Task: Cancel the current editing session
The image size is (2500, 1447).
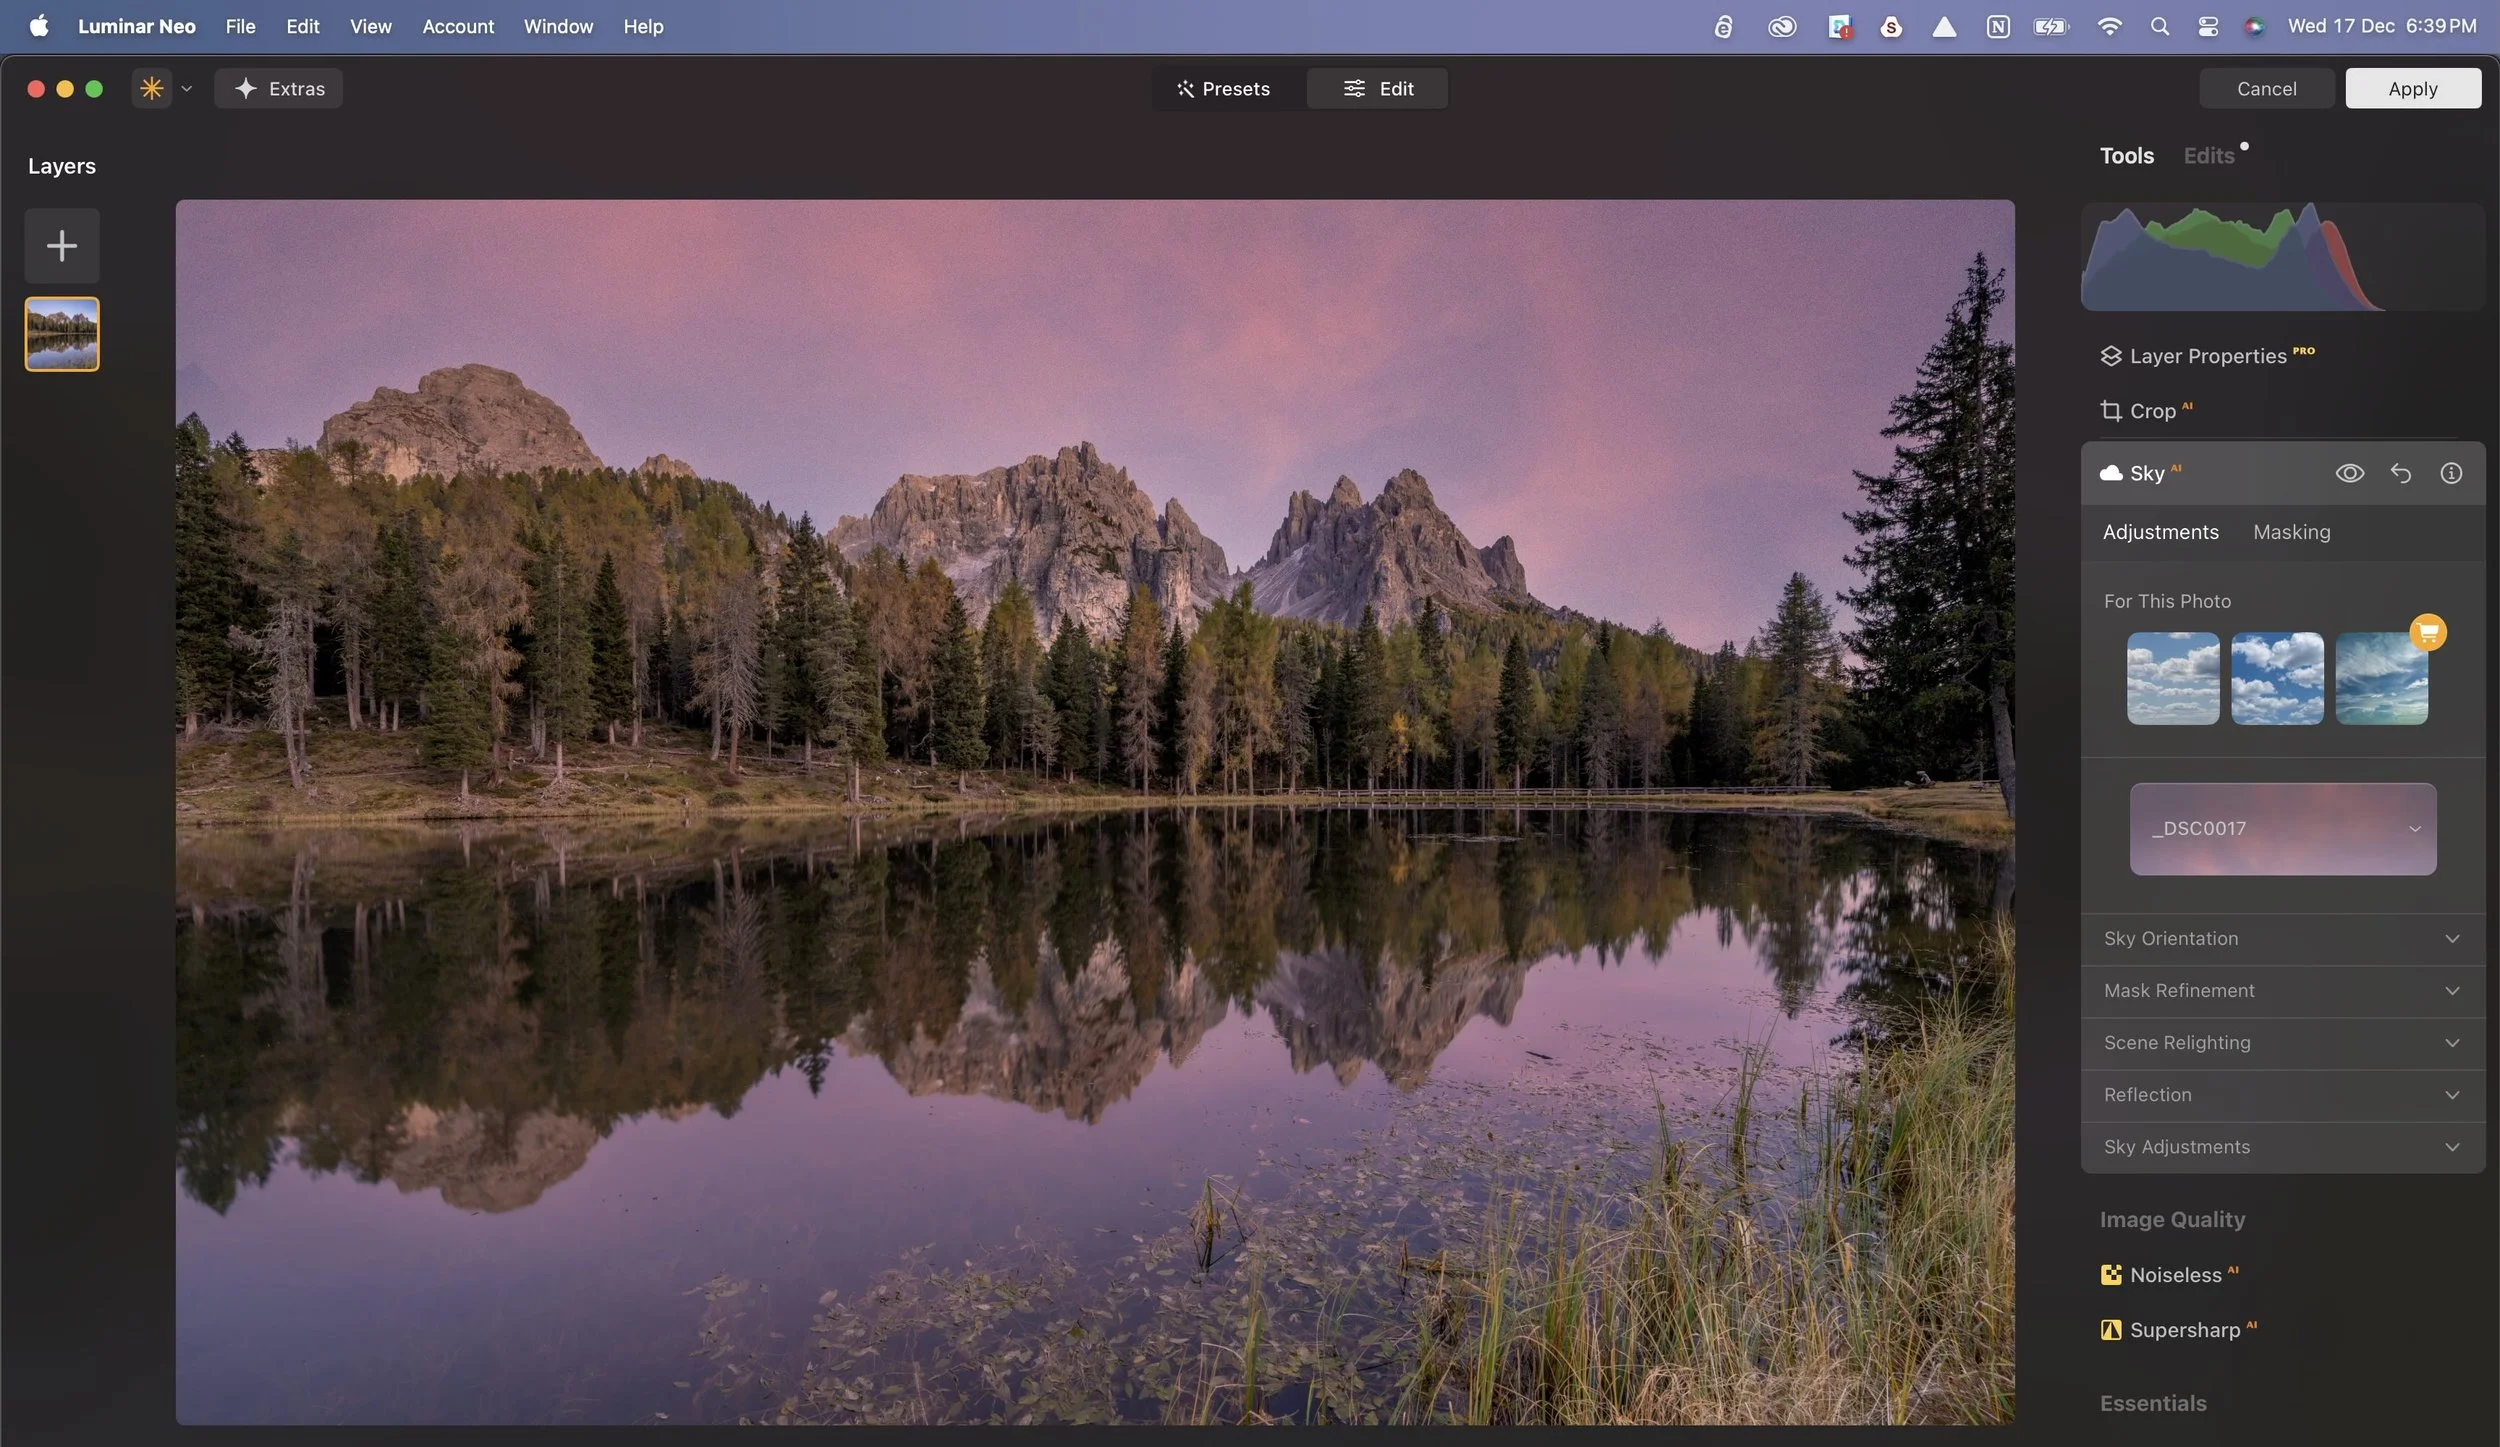Action: click(x=2265, y=88)
